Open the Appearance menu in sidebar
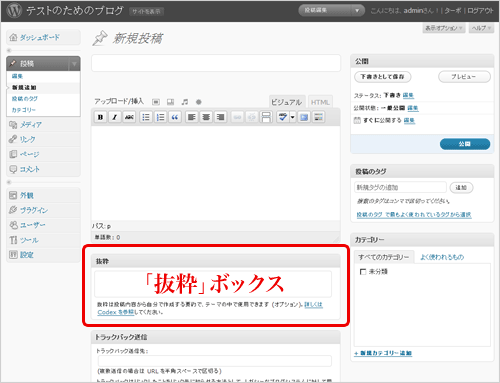Screen dimensions: 500x383 pos(43,195)
